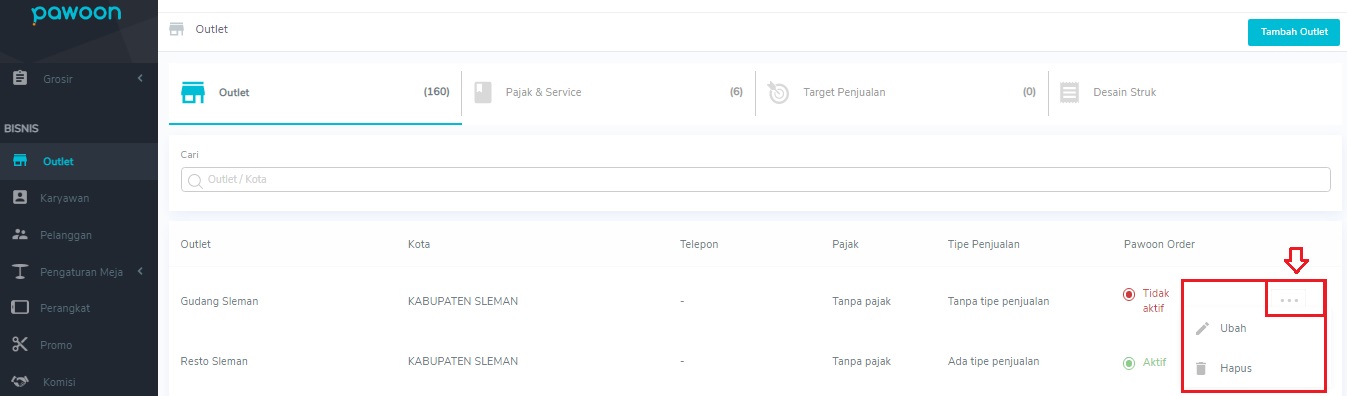Click the Outlet header store icon
Screen dimensions: 1347x396
coord(177,29)
